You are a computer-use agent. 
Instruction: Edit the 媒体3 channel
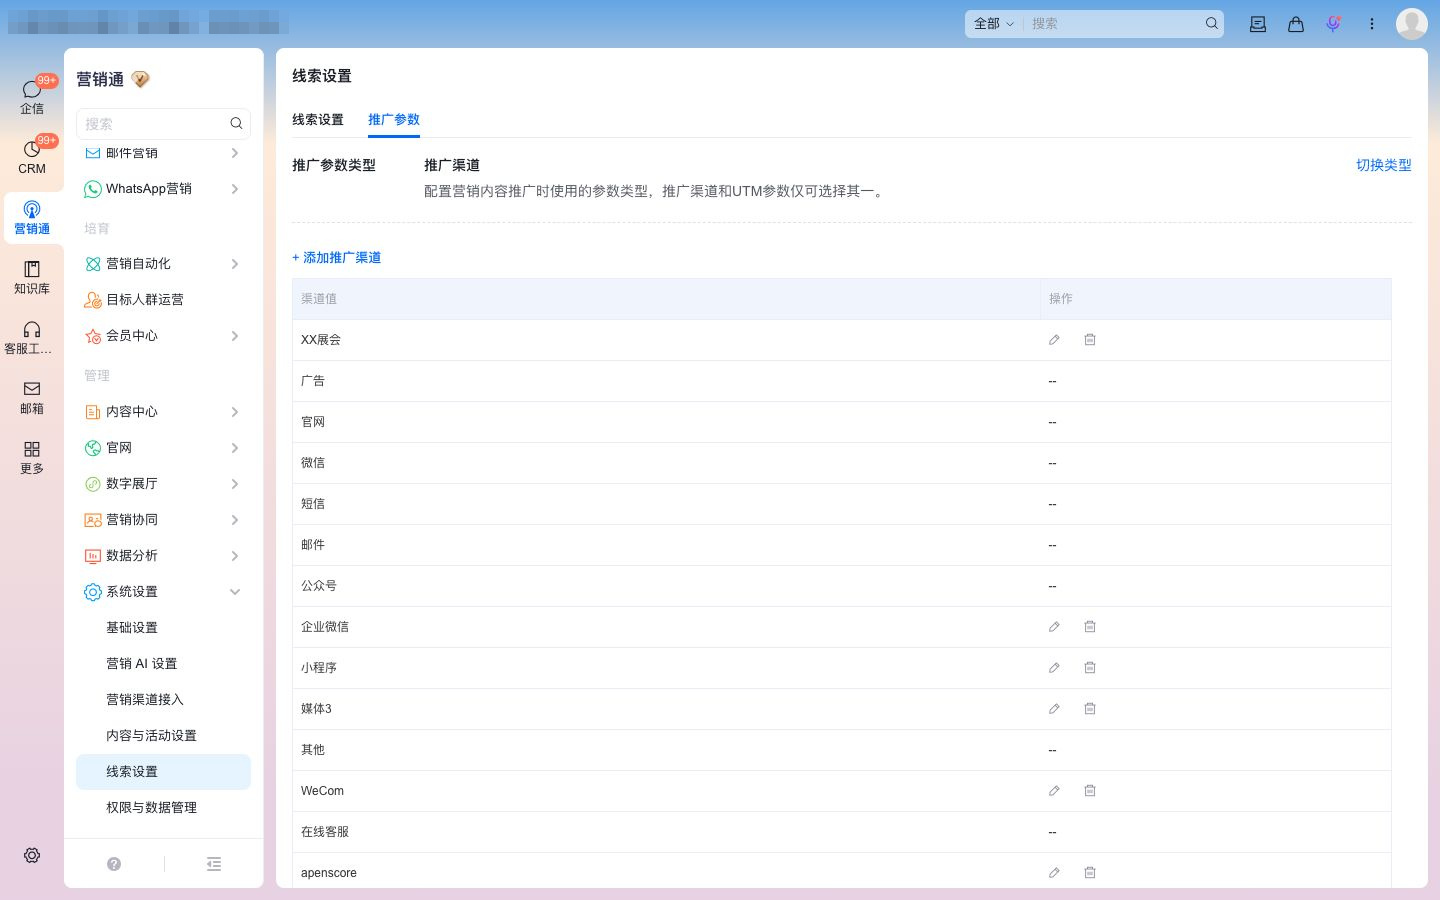click(x=1054, y=709)
